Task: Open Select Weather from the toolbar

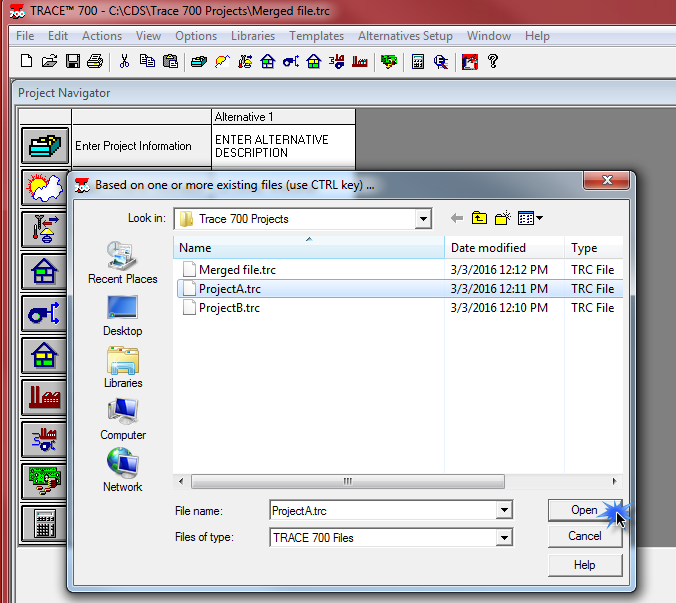Action: pos(222,62)
